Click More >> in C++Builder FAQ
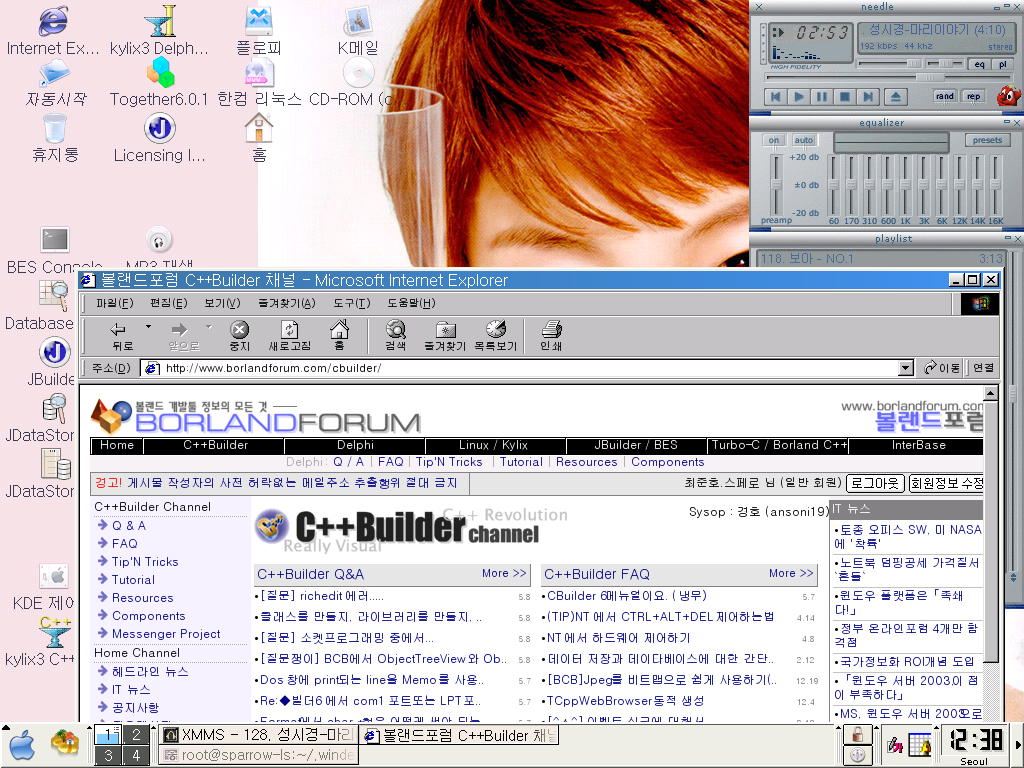The width and height of the screenshot is (1024, 768). (x=791, y=573)
